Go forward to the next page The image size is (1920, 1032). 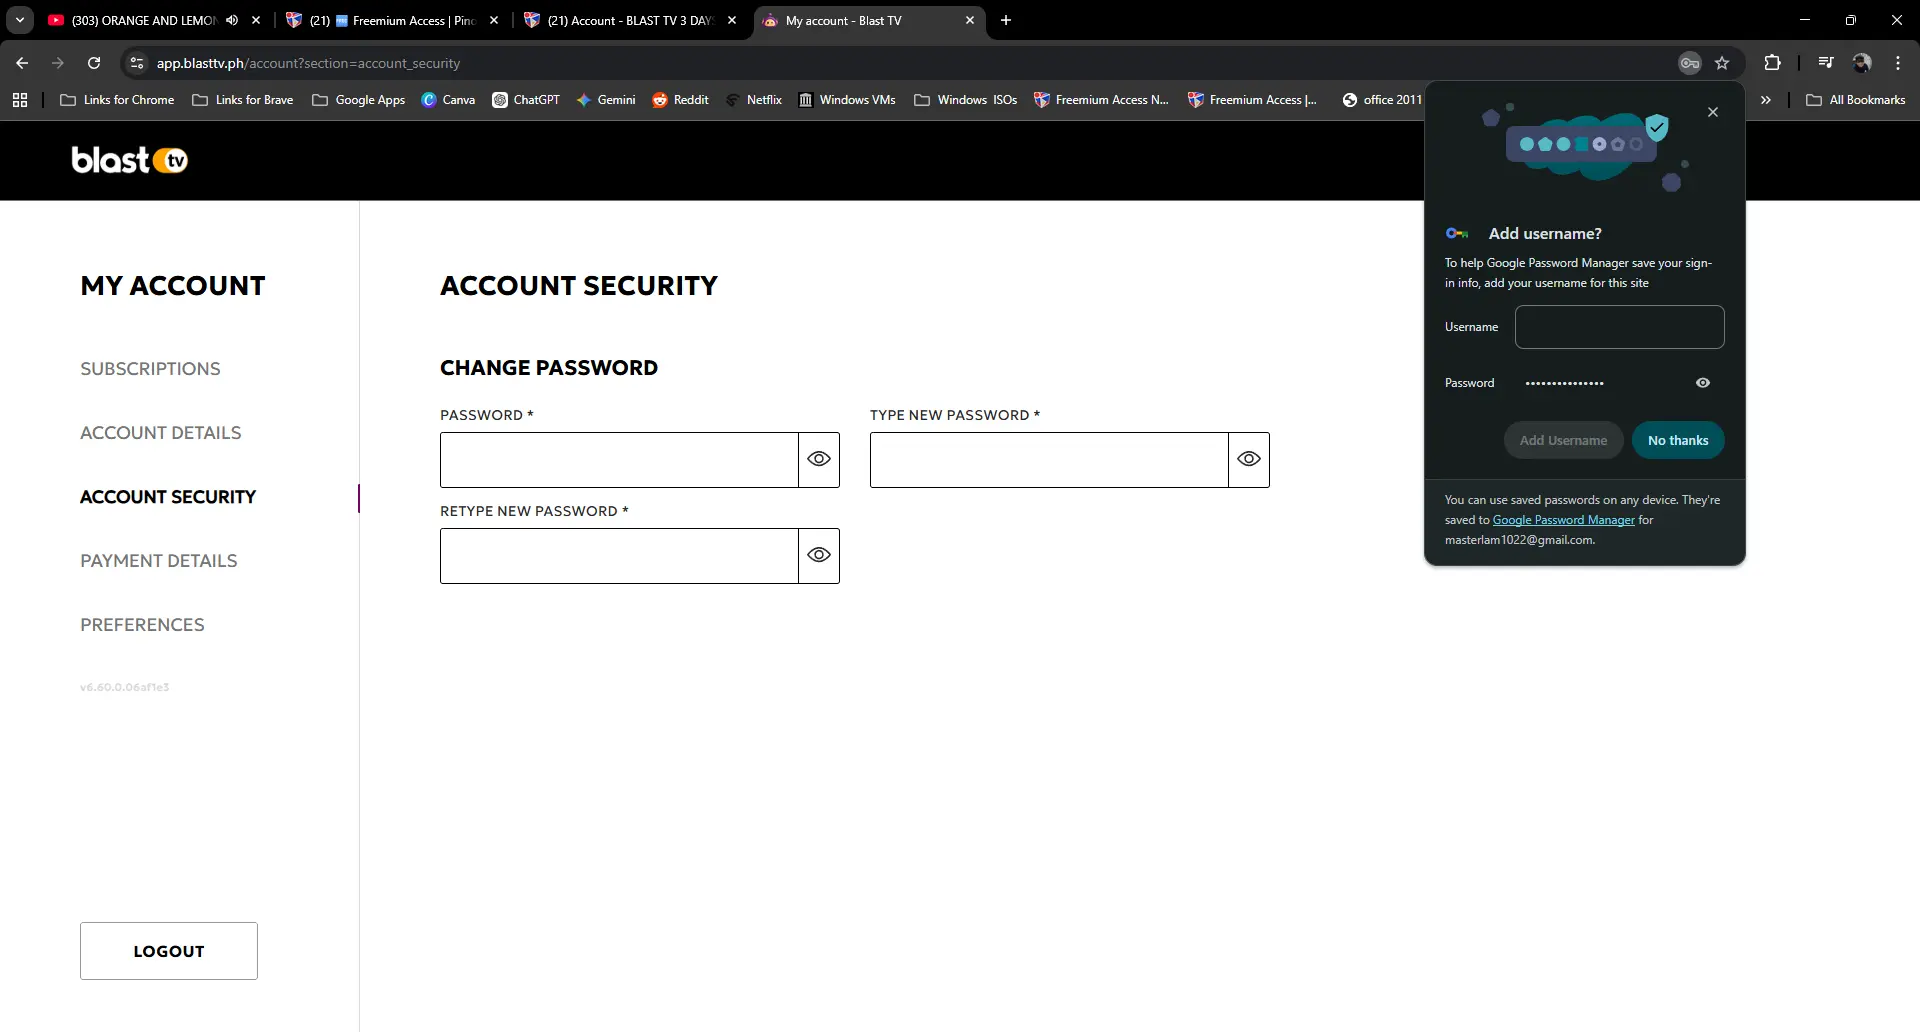(58, 63)
